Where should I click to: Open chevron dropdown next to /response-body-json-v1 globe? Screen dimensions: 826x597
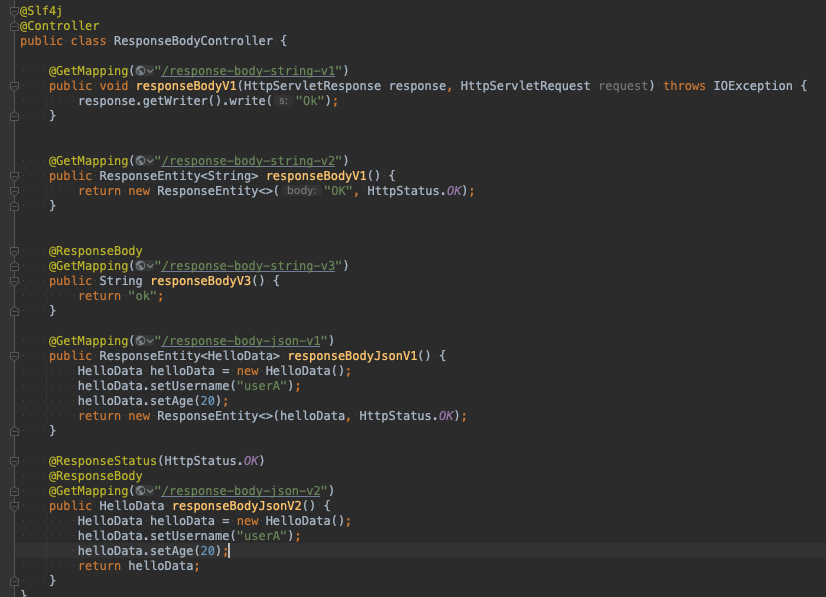click(150, 341)
